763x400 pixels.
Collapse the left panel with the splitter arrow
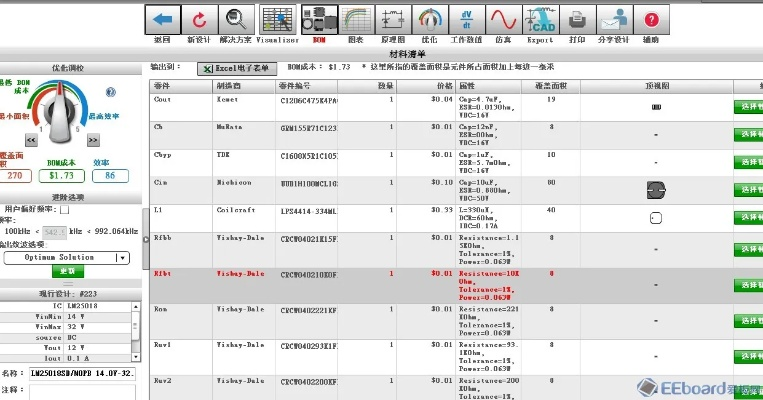coord(145,239)
